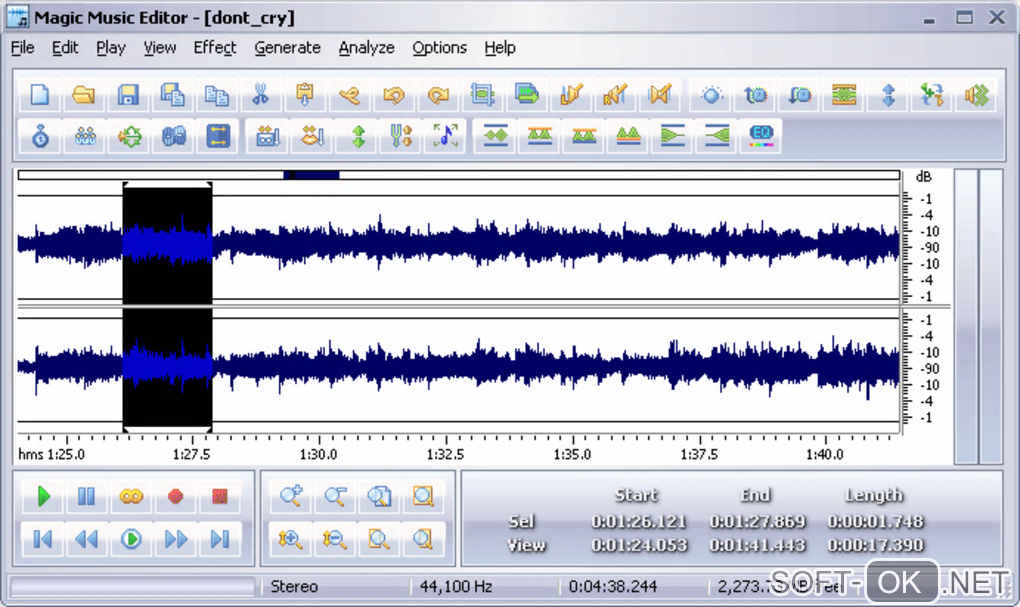Viewport: 1020px width, 607px height.
Task: Click the magnifier over document zoom icon
Action: pos(379,496)
